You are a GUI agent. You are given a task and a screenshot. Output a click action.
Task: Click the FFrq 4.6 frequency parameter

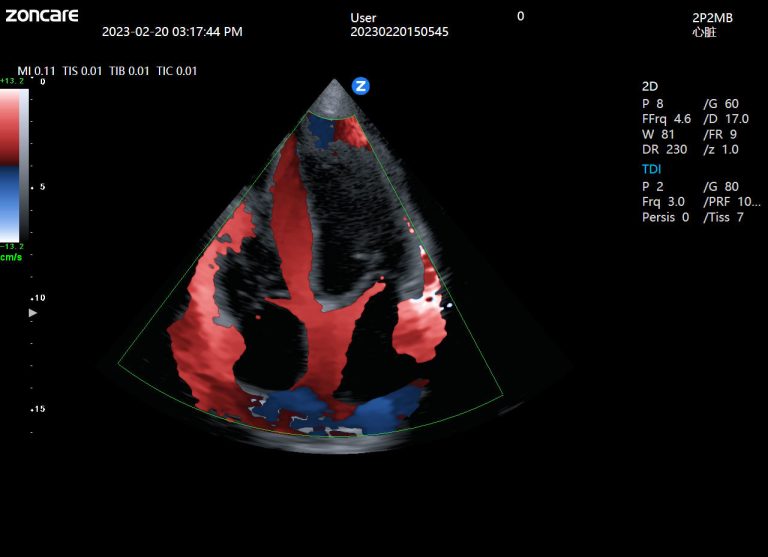pos(667,119)
